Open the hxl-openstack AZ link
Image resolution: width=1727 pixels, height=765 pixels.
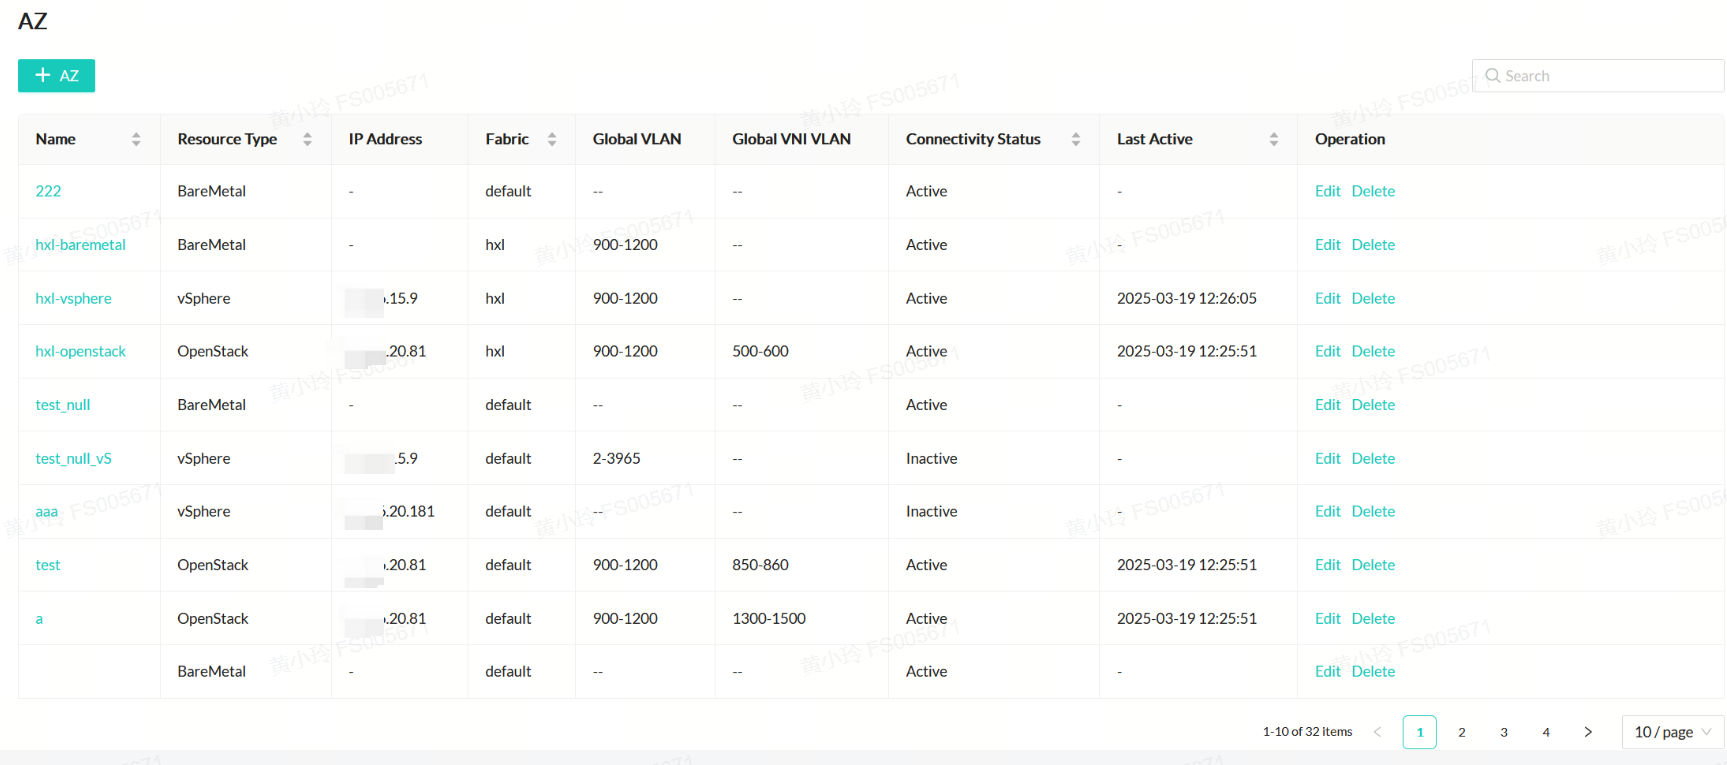81,352
